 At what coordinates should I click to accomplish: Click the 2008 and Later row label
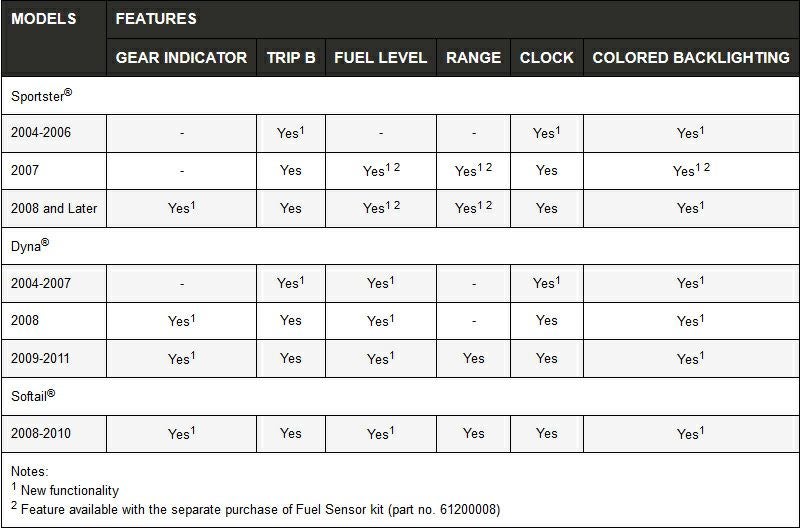(x=54, y=208)
